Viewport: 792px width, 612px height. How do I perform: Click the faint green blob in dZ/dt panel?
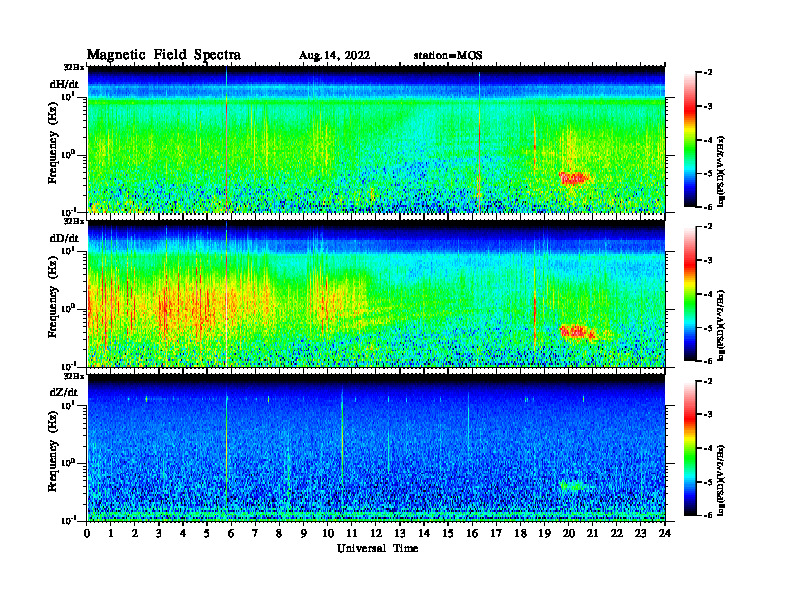pyautogui.click(x=573, y=486)
